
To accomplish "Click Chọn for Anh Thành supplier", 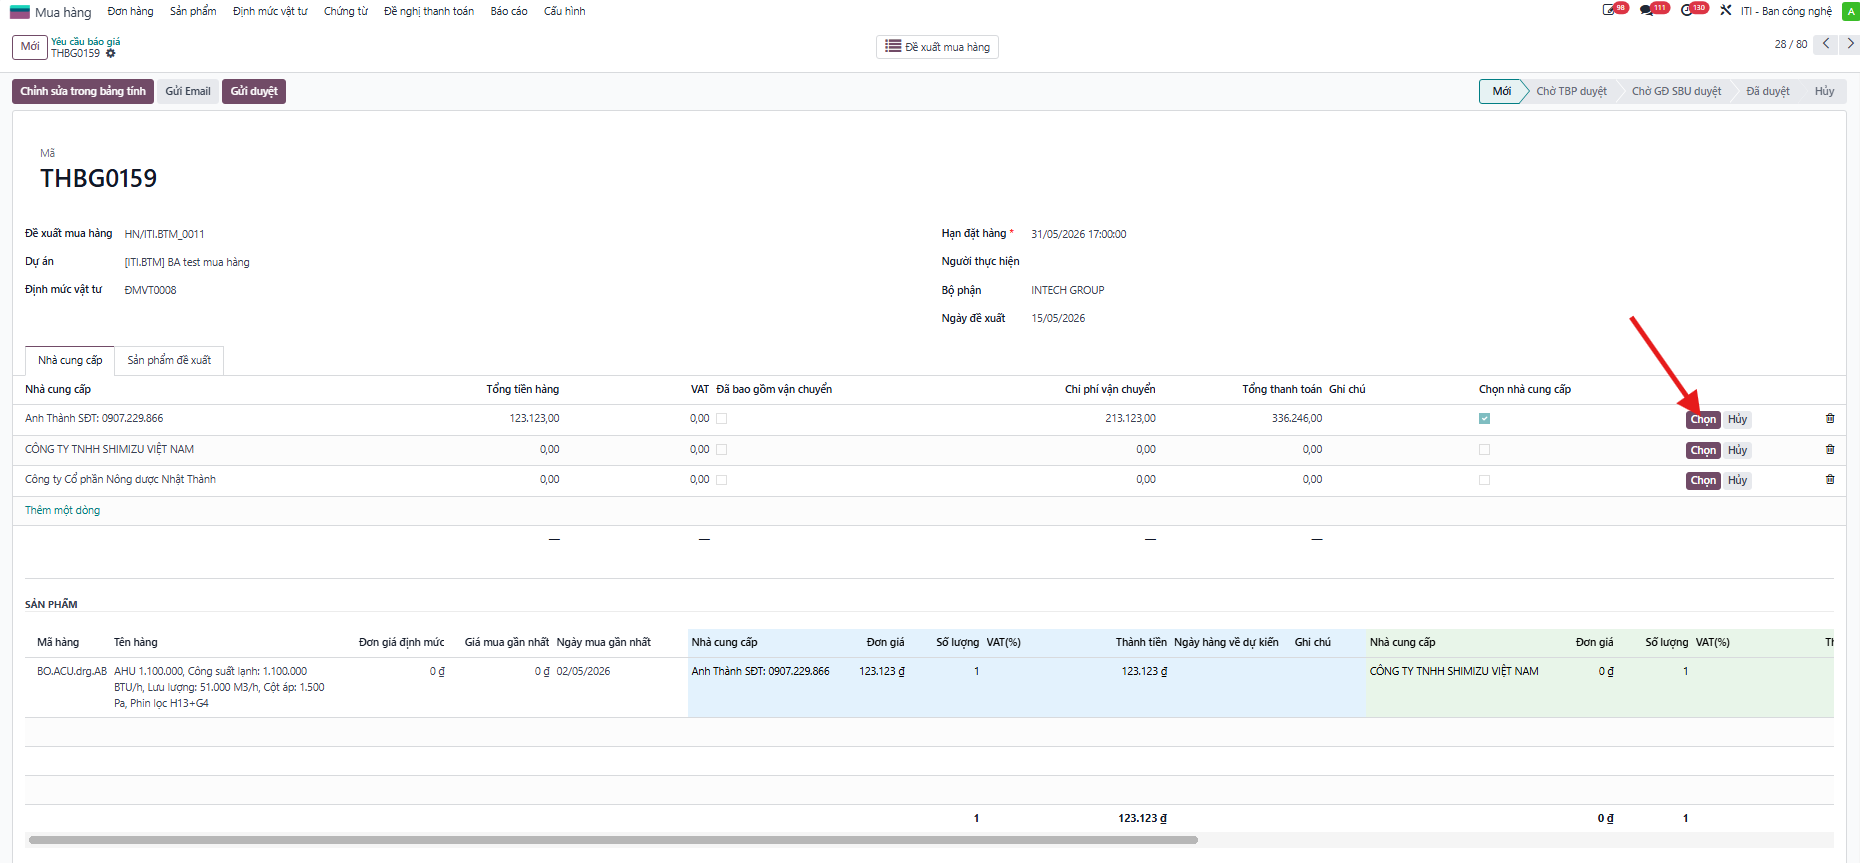I will [1703, 420].
